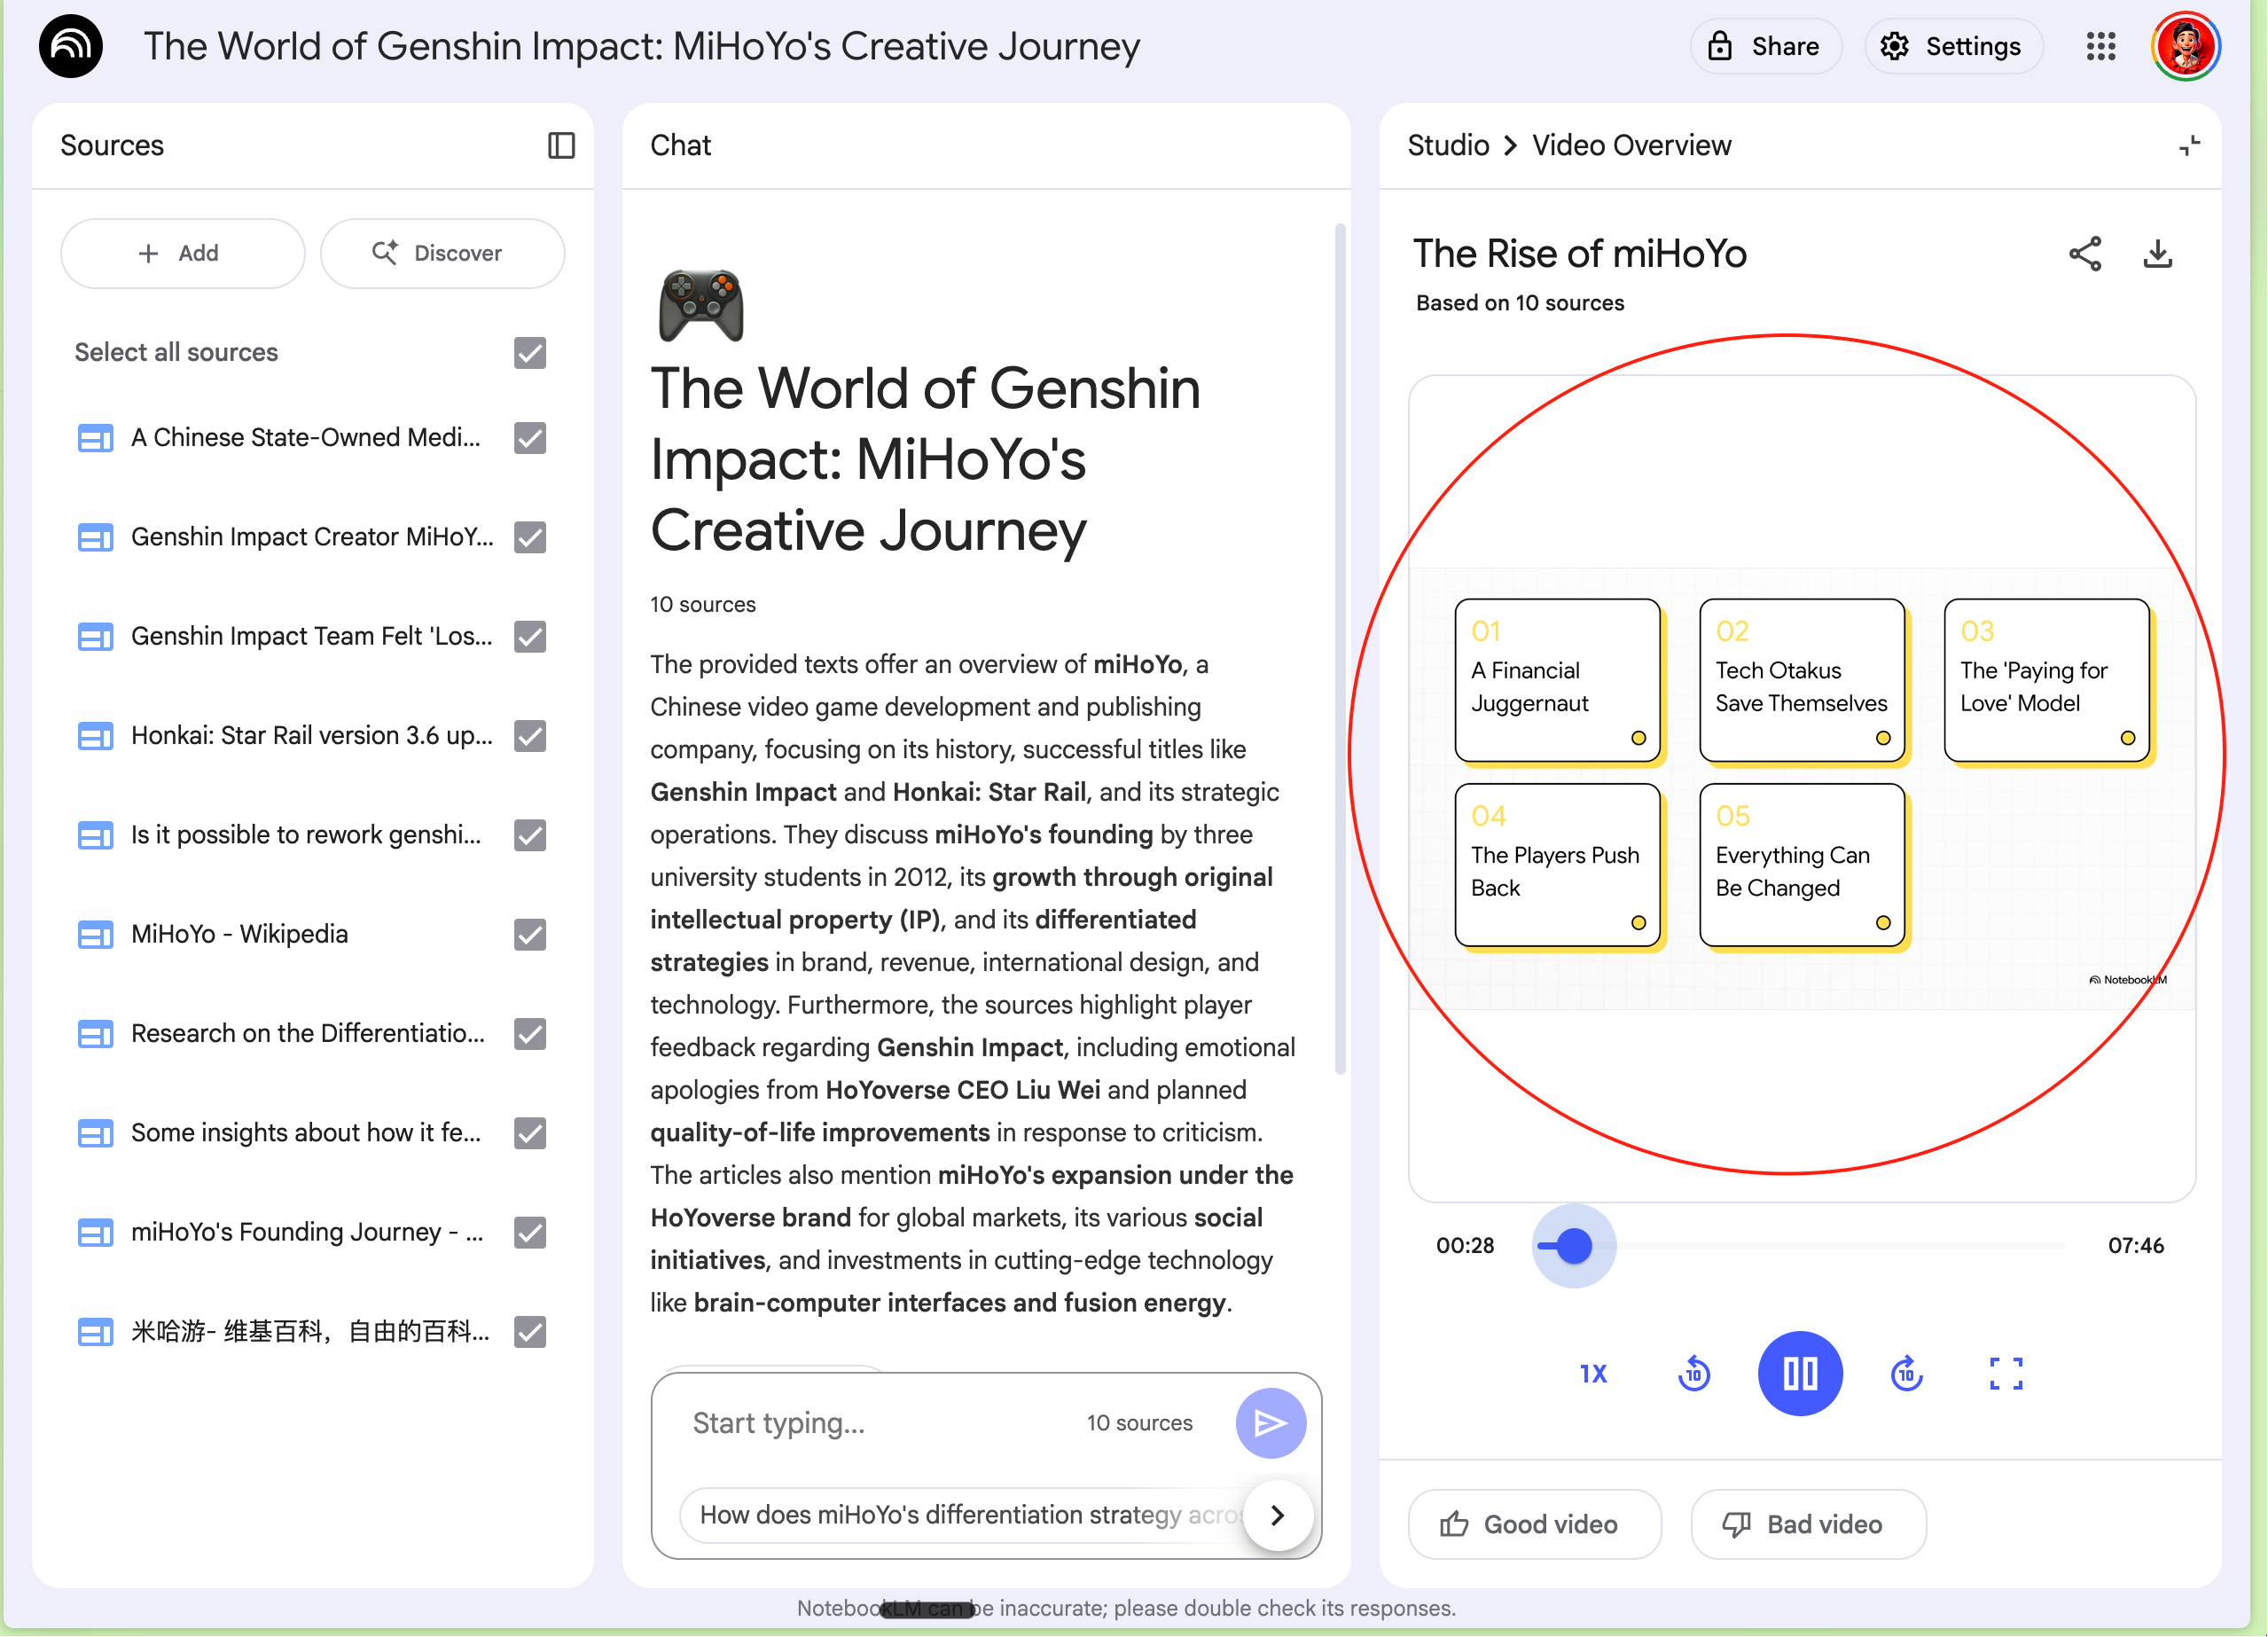
Task: Rate as Good video
Action: coord(1533,1525)
